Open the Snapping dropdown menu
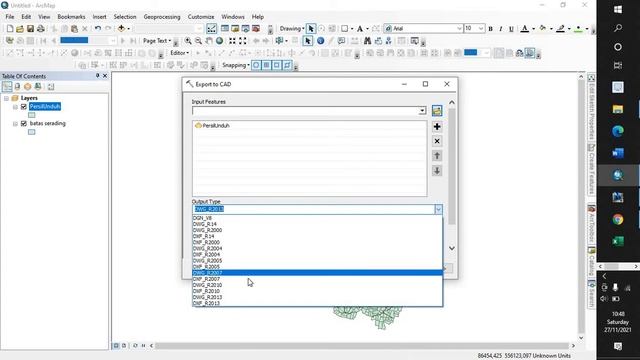Viewport: 640px width, 360px height. (236, 65)
